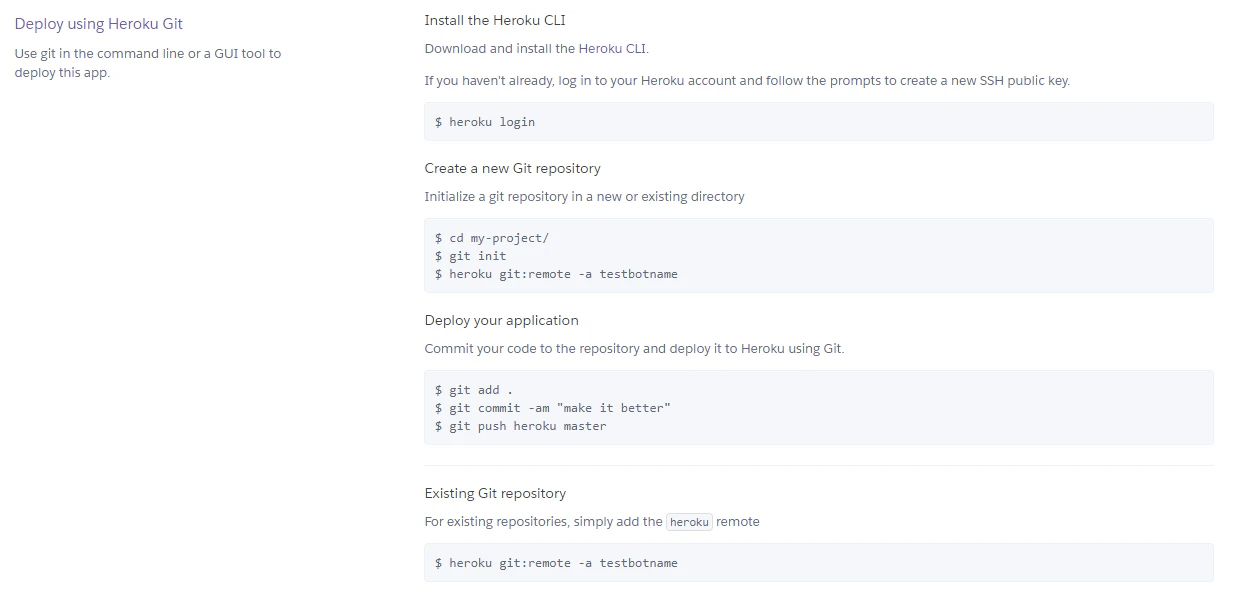
Task: Click the inline heroku code tag
Action: [690, 522]
